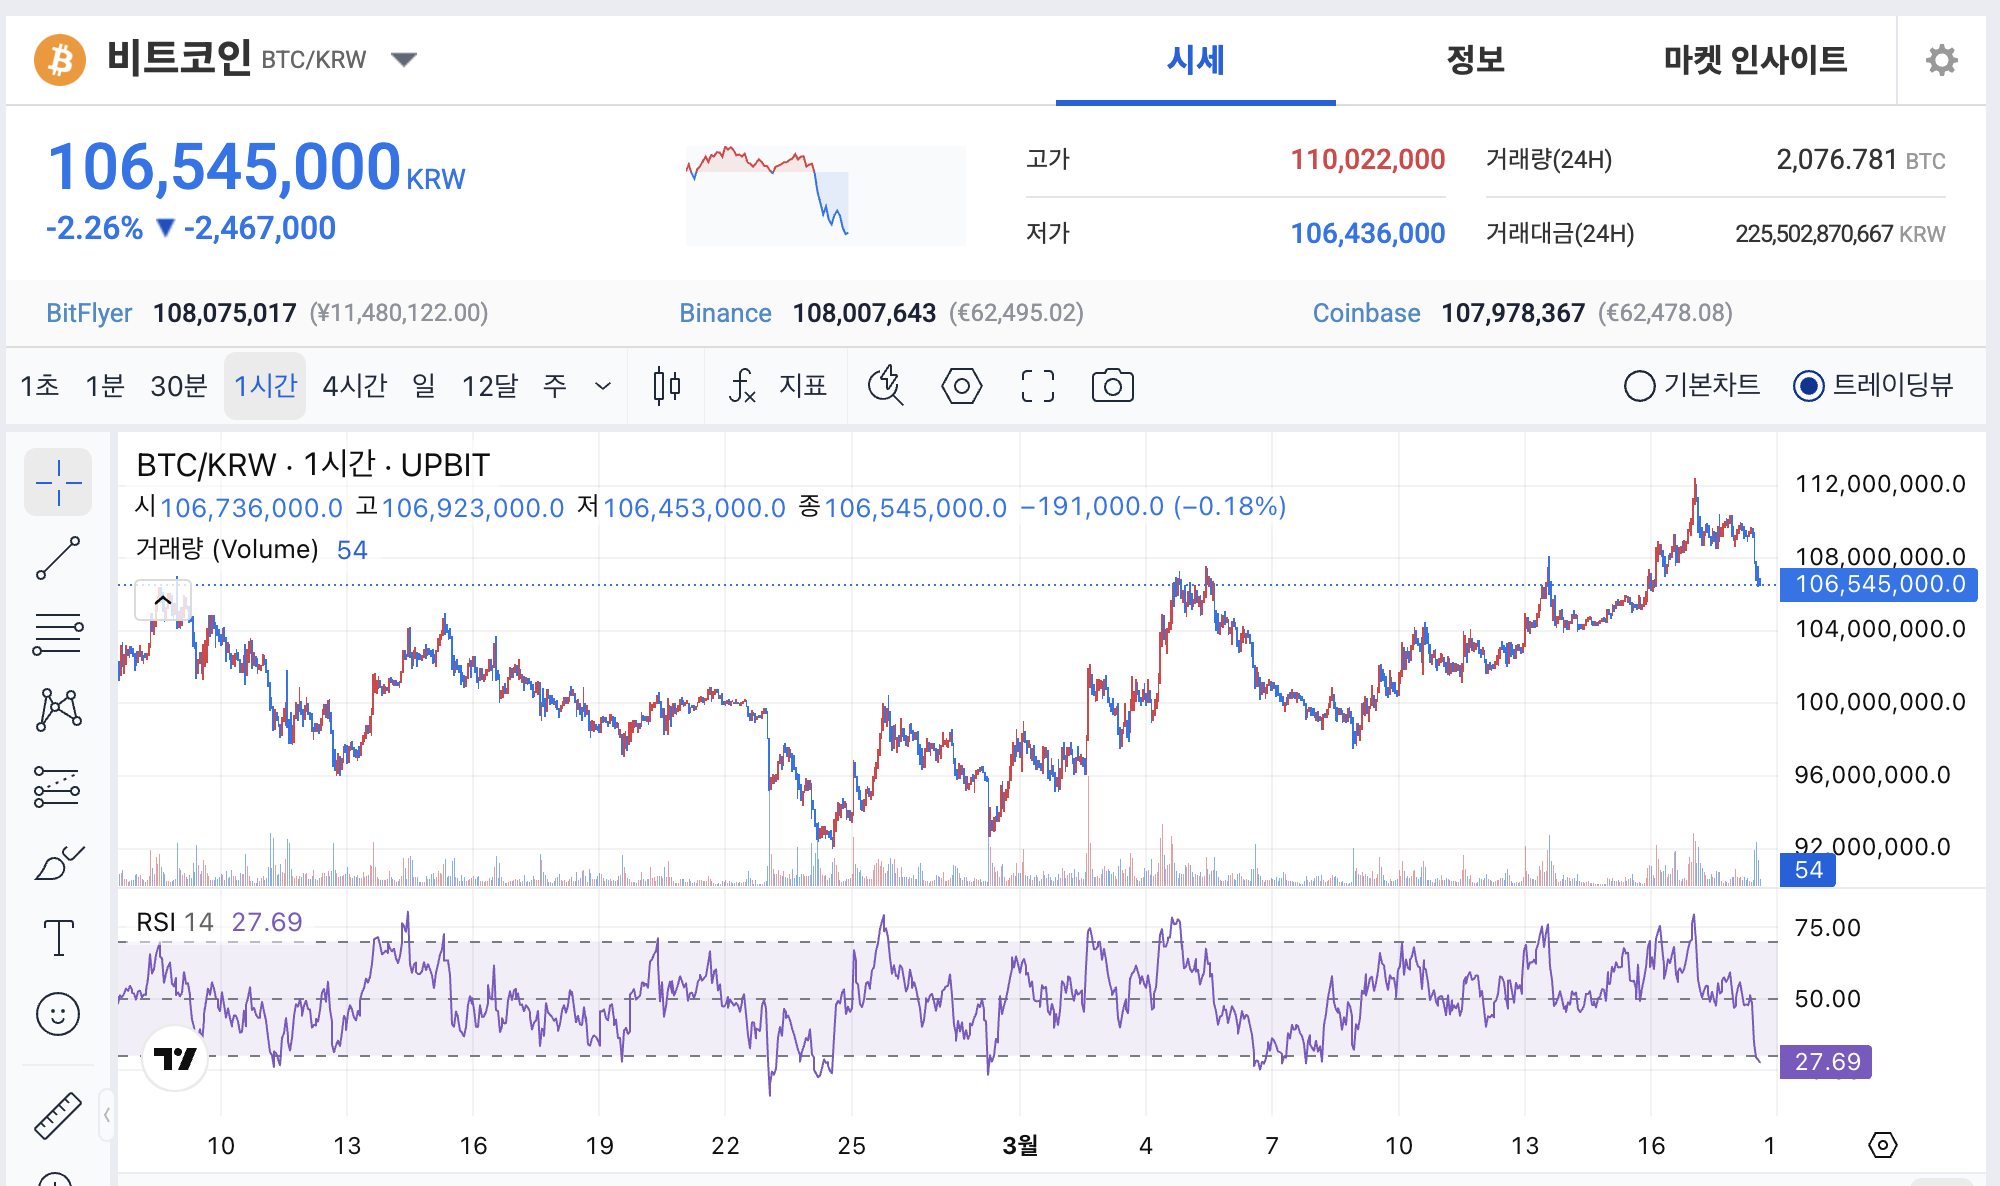Collapse the chart legend with the chevron

[162, 601]
